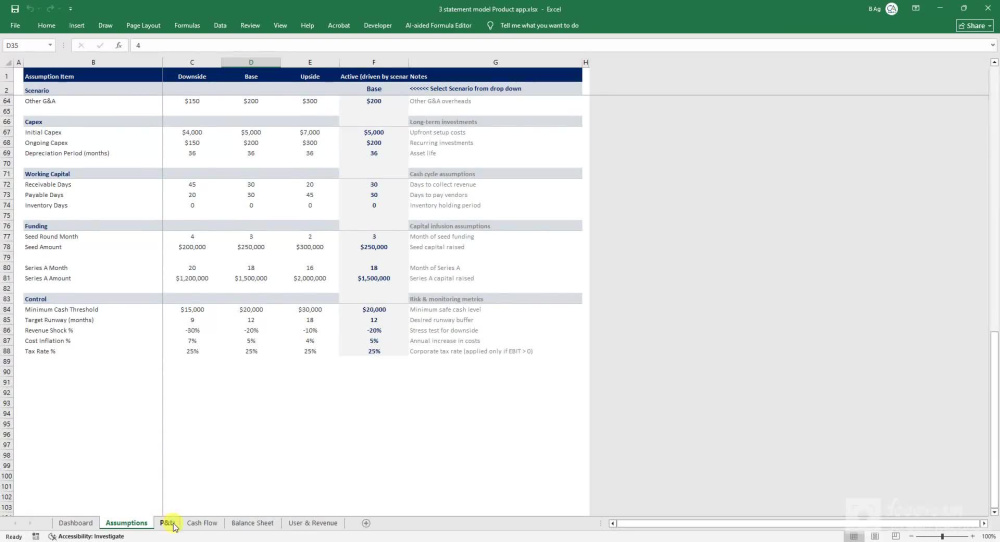
Task: Click the Seed Amount upside value $300,000
Action: click(x=310, y=247)
